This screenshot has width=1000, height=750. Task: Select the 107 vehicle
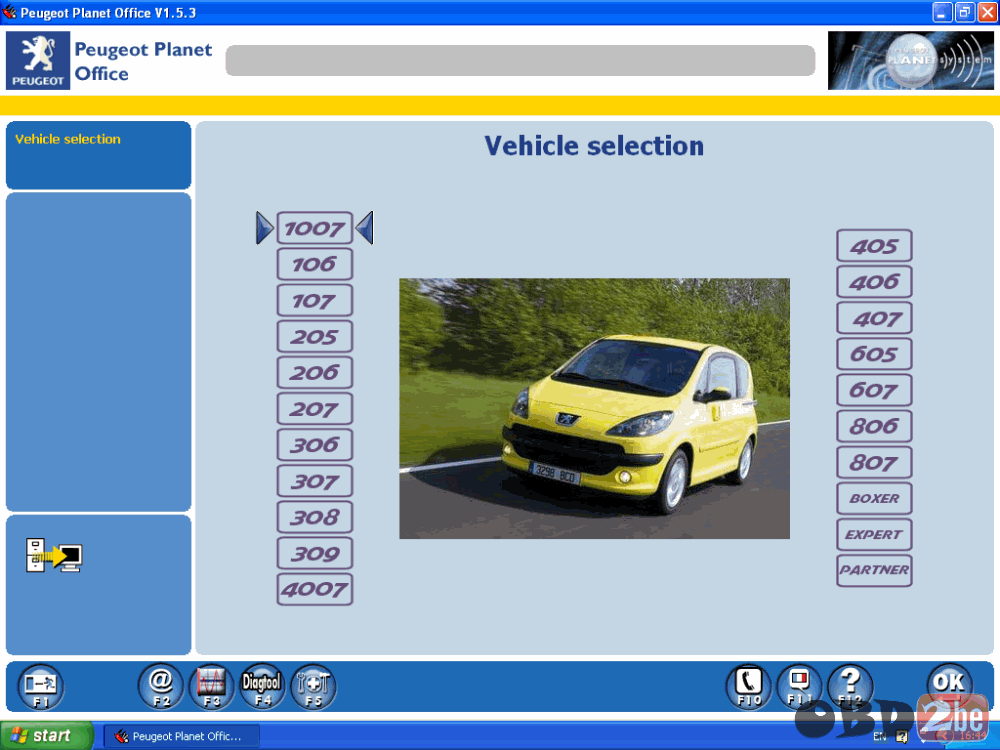coord(314,300)
